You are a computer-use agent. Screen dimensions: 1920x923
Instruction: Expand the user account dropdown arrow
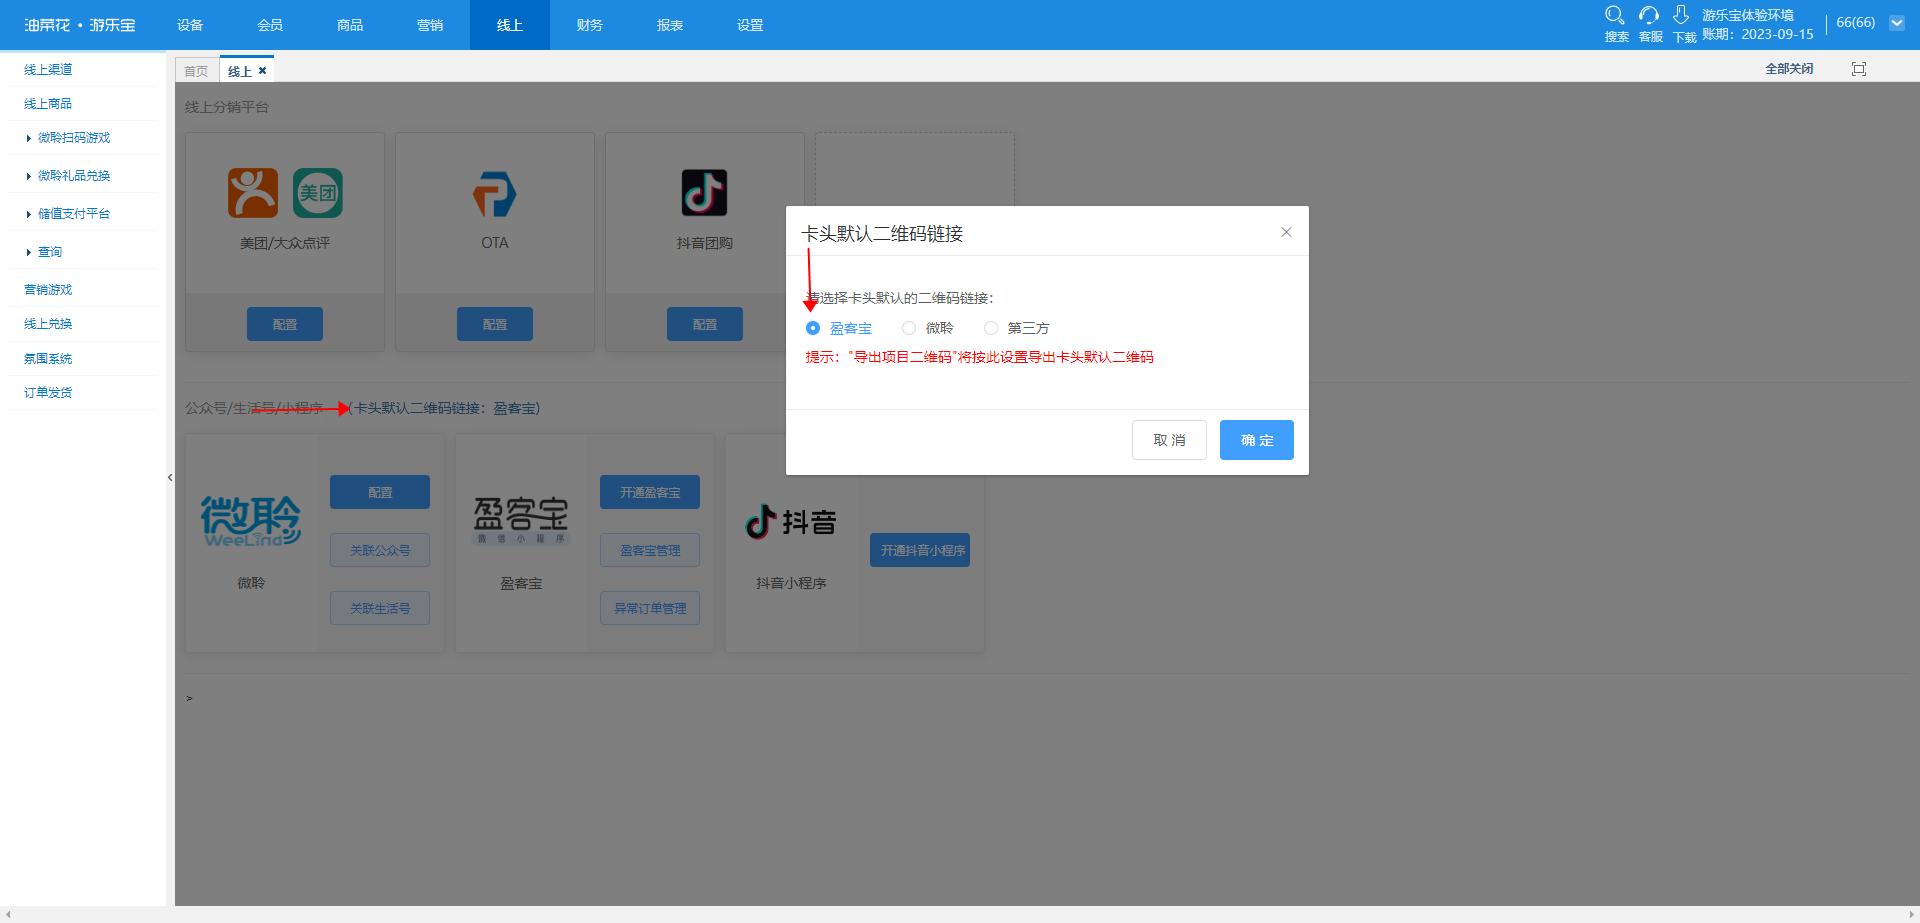tap(1896, 23)
